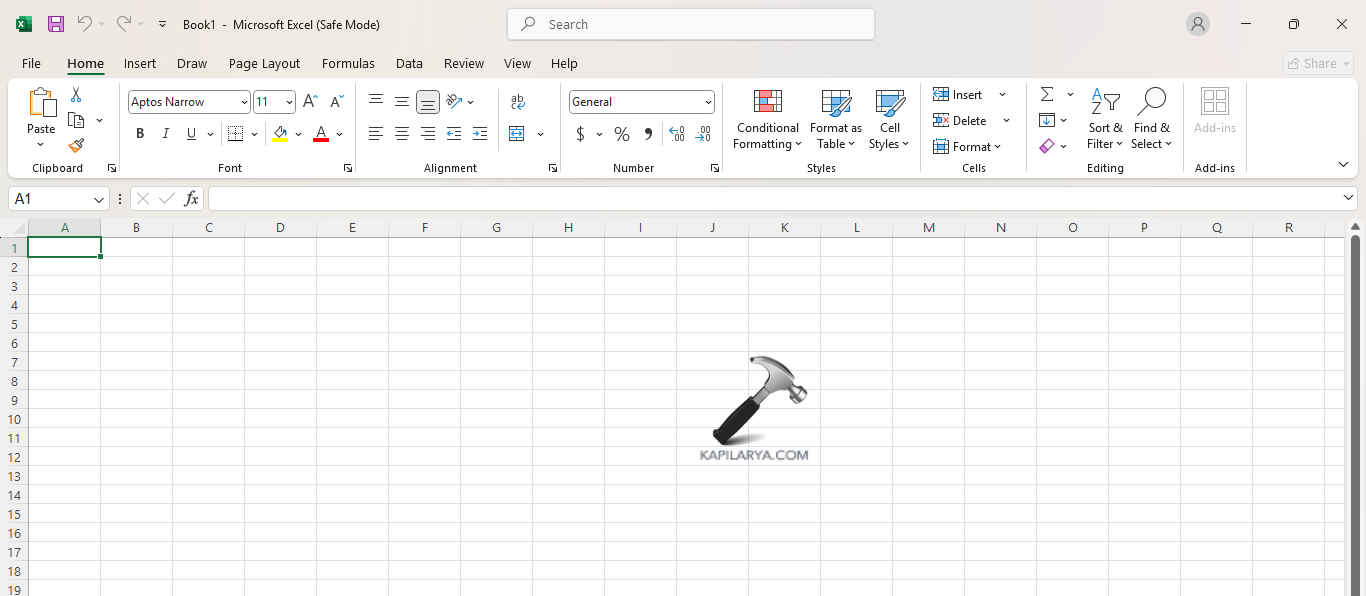Click Increase Font Size icon
1366x596 pixels.
(310, 102)
